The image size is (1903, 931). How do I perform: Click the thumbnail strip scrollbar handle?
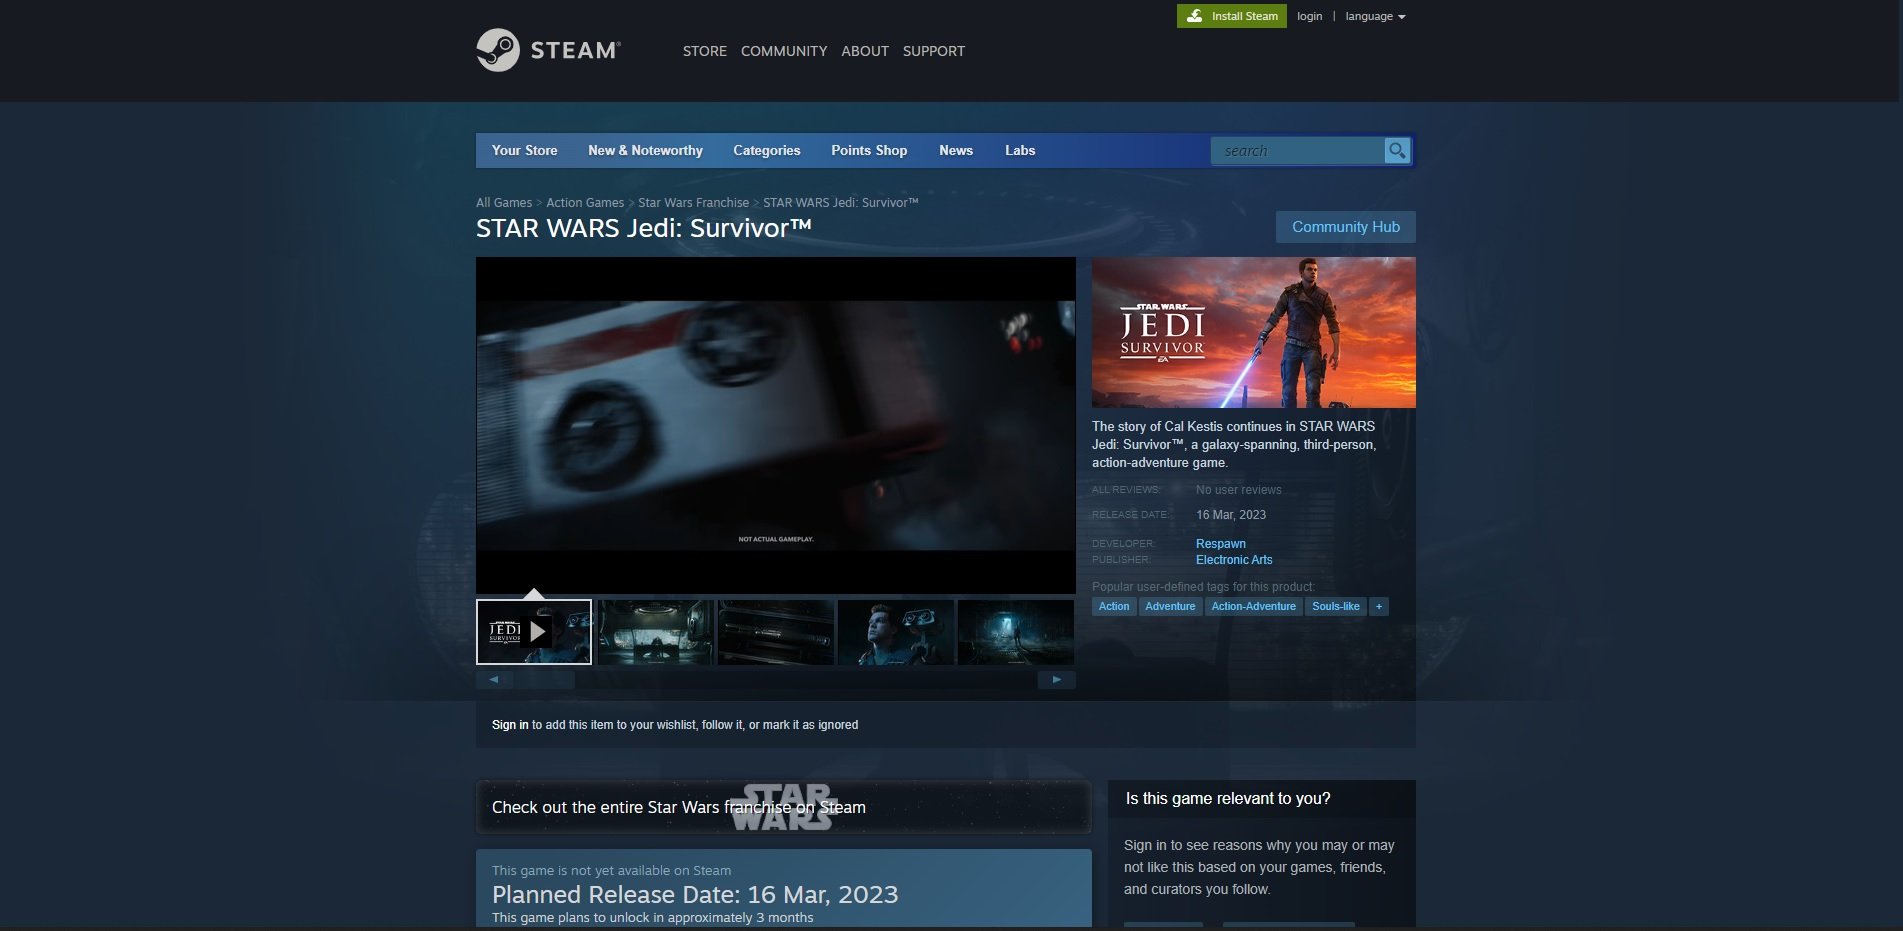pyautogui.click(x=544, y=680)
